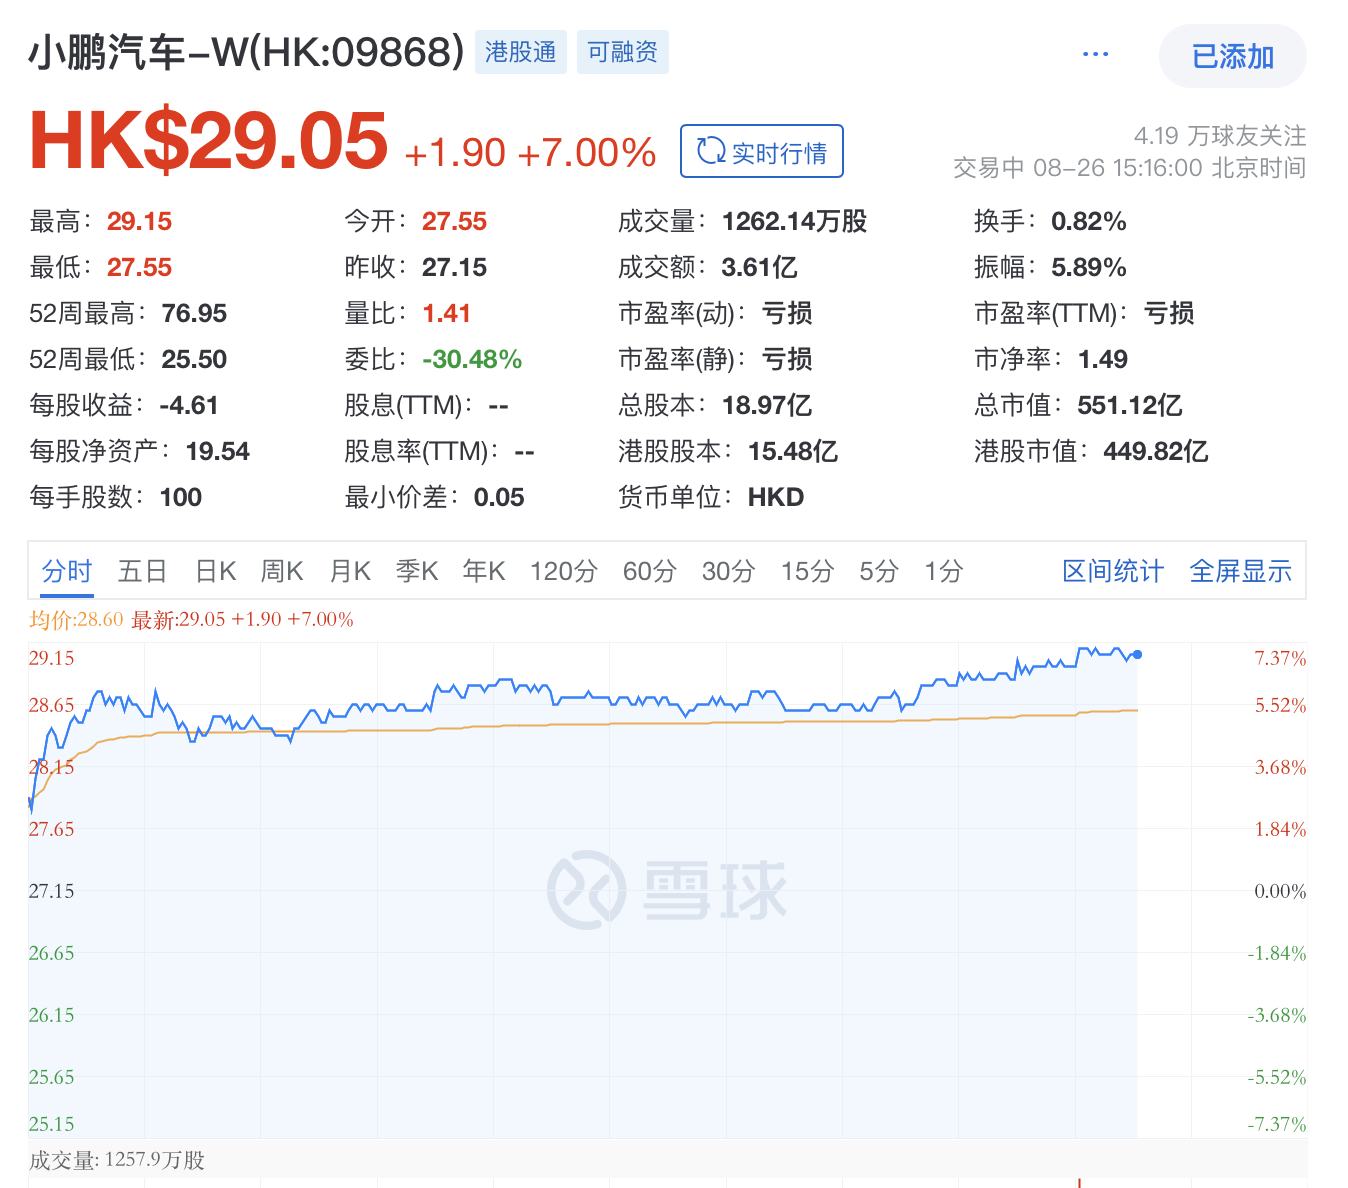Click the 每股净资产 value 19.54
The width and height of the screenshot is (1348, 1188).
(217, 451)
